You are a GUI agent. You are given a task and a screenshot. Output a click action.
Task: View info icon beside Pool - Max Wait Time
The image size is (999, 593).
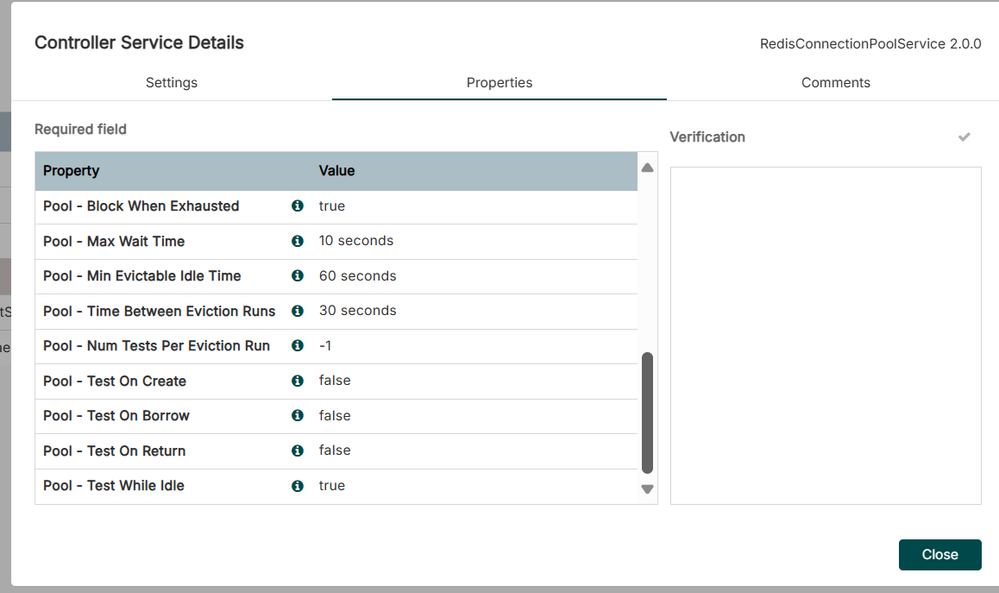click(297, 241)
